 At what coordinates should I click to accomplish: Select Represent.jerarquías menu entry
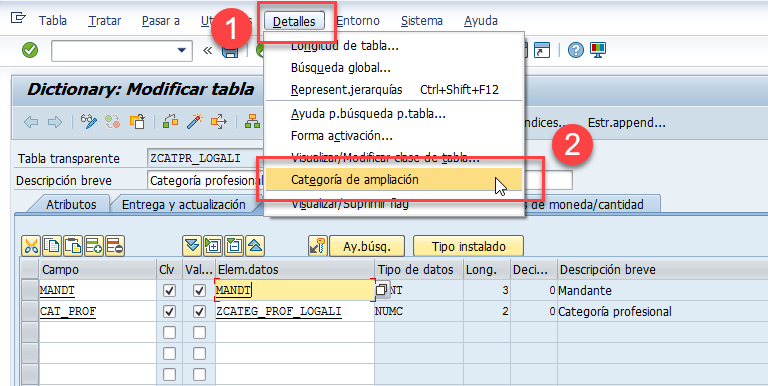[394, 90]
